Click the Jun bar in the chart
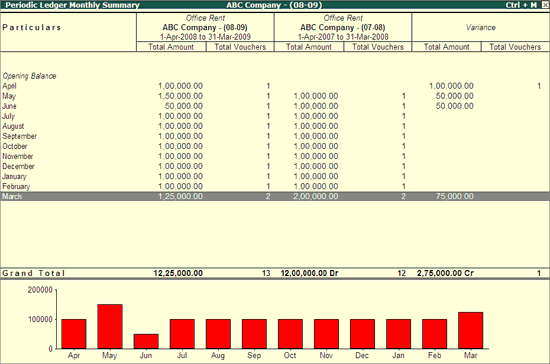Screen dimensions: 550x364 (x=146, y=341)
